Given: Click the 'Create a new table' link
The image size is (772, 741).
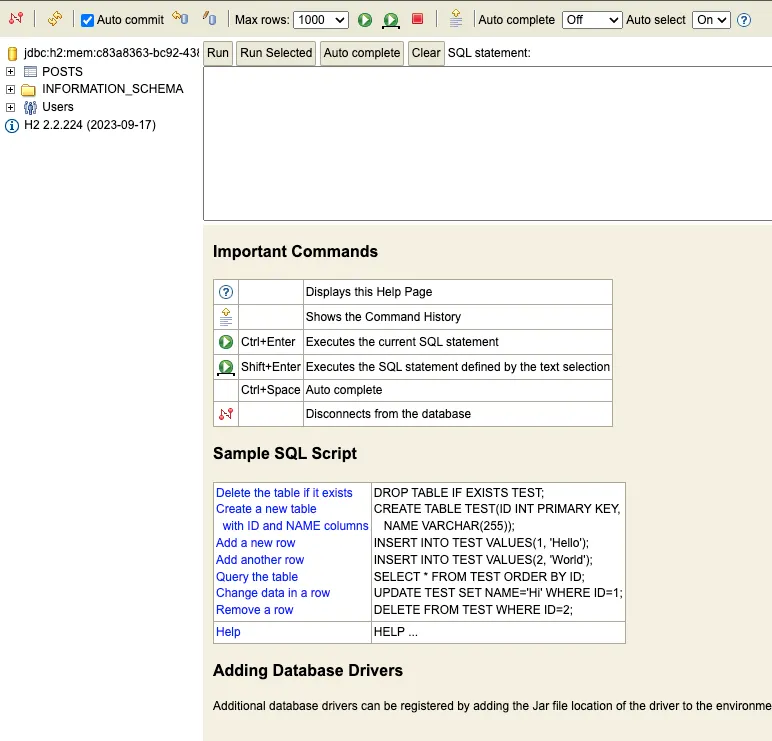Looking at the screenshot, I should pos(266,509).
